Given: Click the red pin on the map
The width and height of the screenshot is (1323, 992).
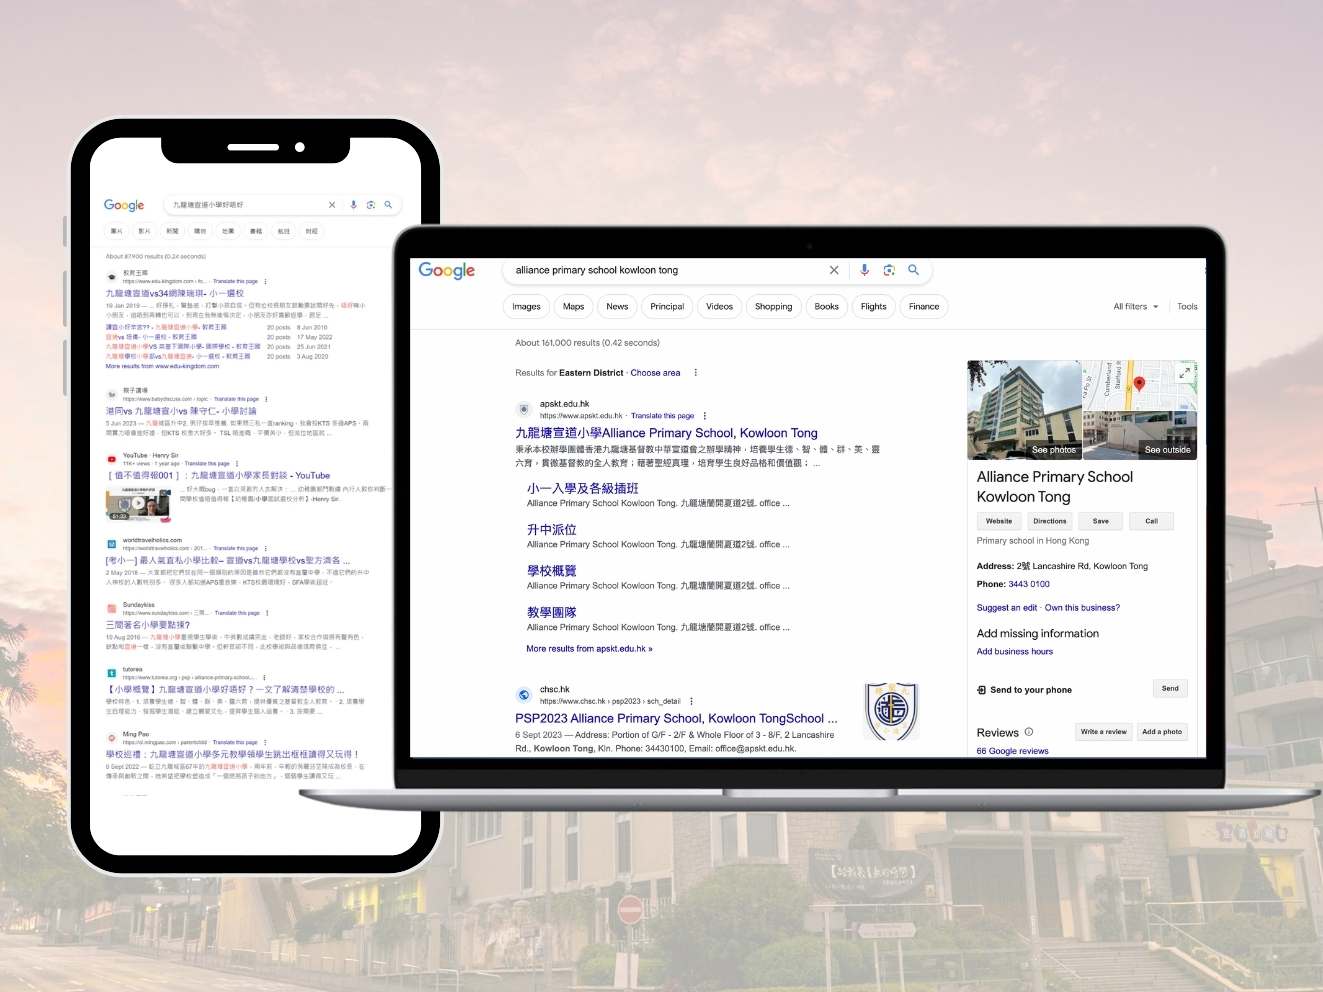Looking at the screenshot, I should click(1139, 384).
